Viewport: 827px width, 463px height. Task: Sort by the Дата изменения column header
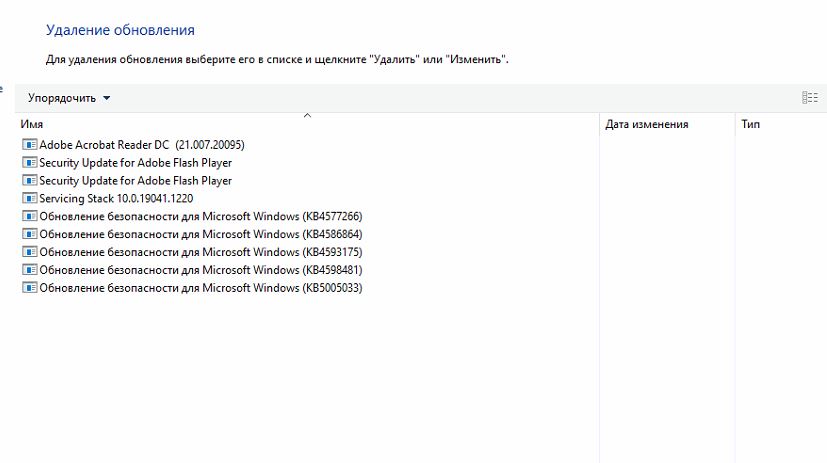(646, 125)
